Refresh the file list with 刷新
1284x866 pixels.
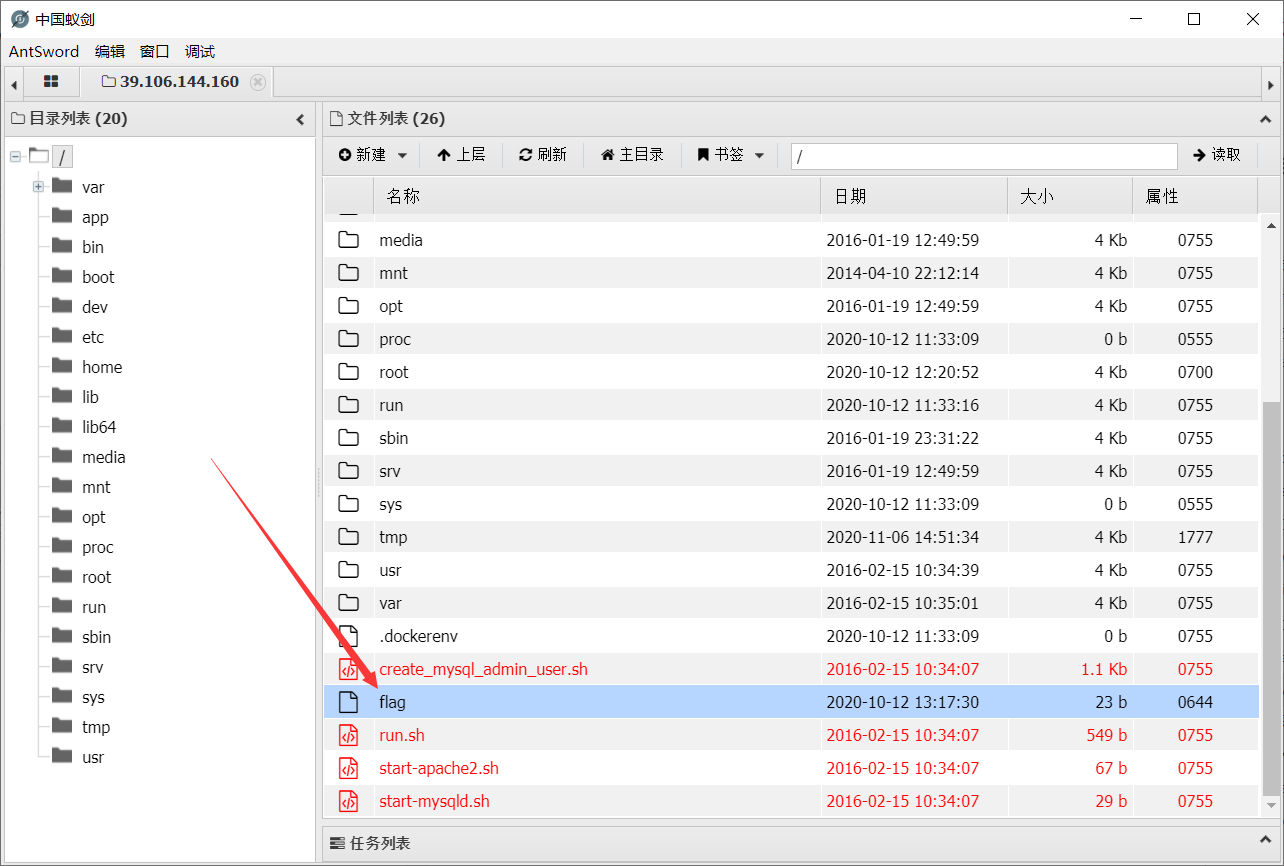tap(543, 155)
